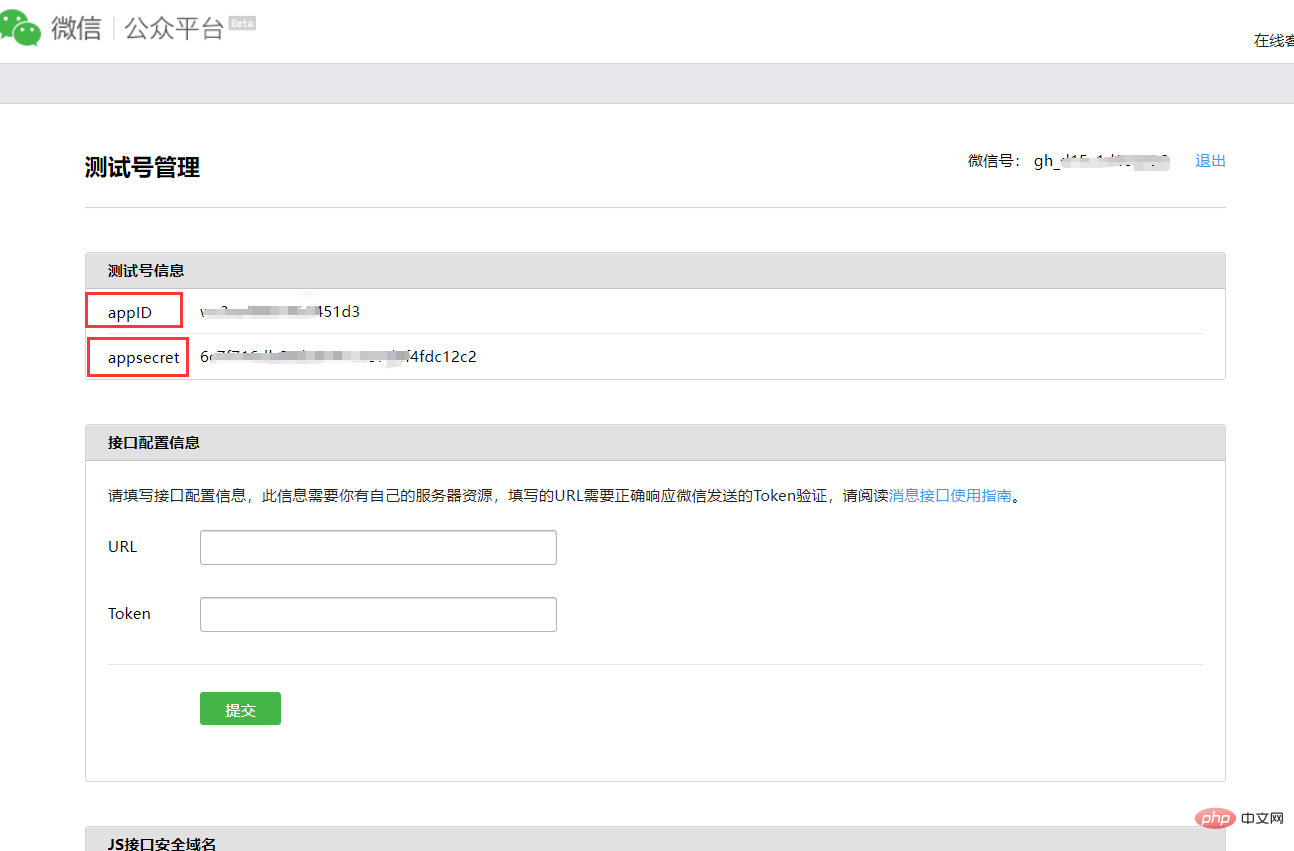Click the URL field label

coord(123,547)
